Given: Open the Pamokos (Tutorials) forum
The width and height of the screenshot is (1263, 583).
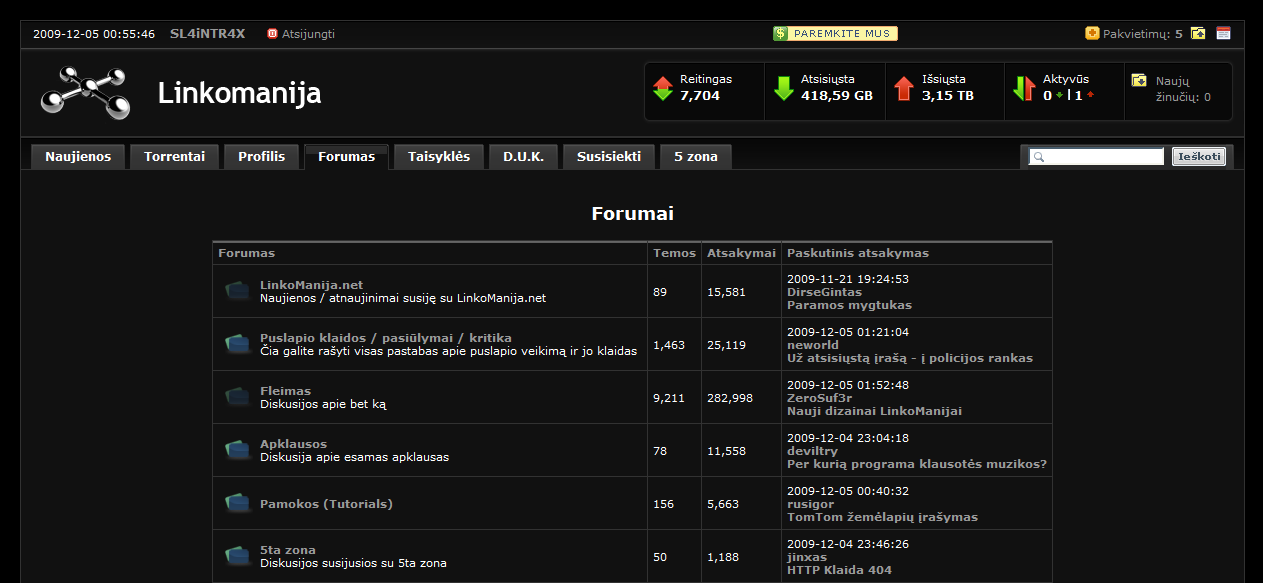Looking at the screenshot, I should coord(326,504).
